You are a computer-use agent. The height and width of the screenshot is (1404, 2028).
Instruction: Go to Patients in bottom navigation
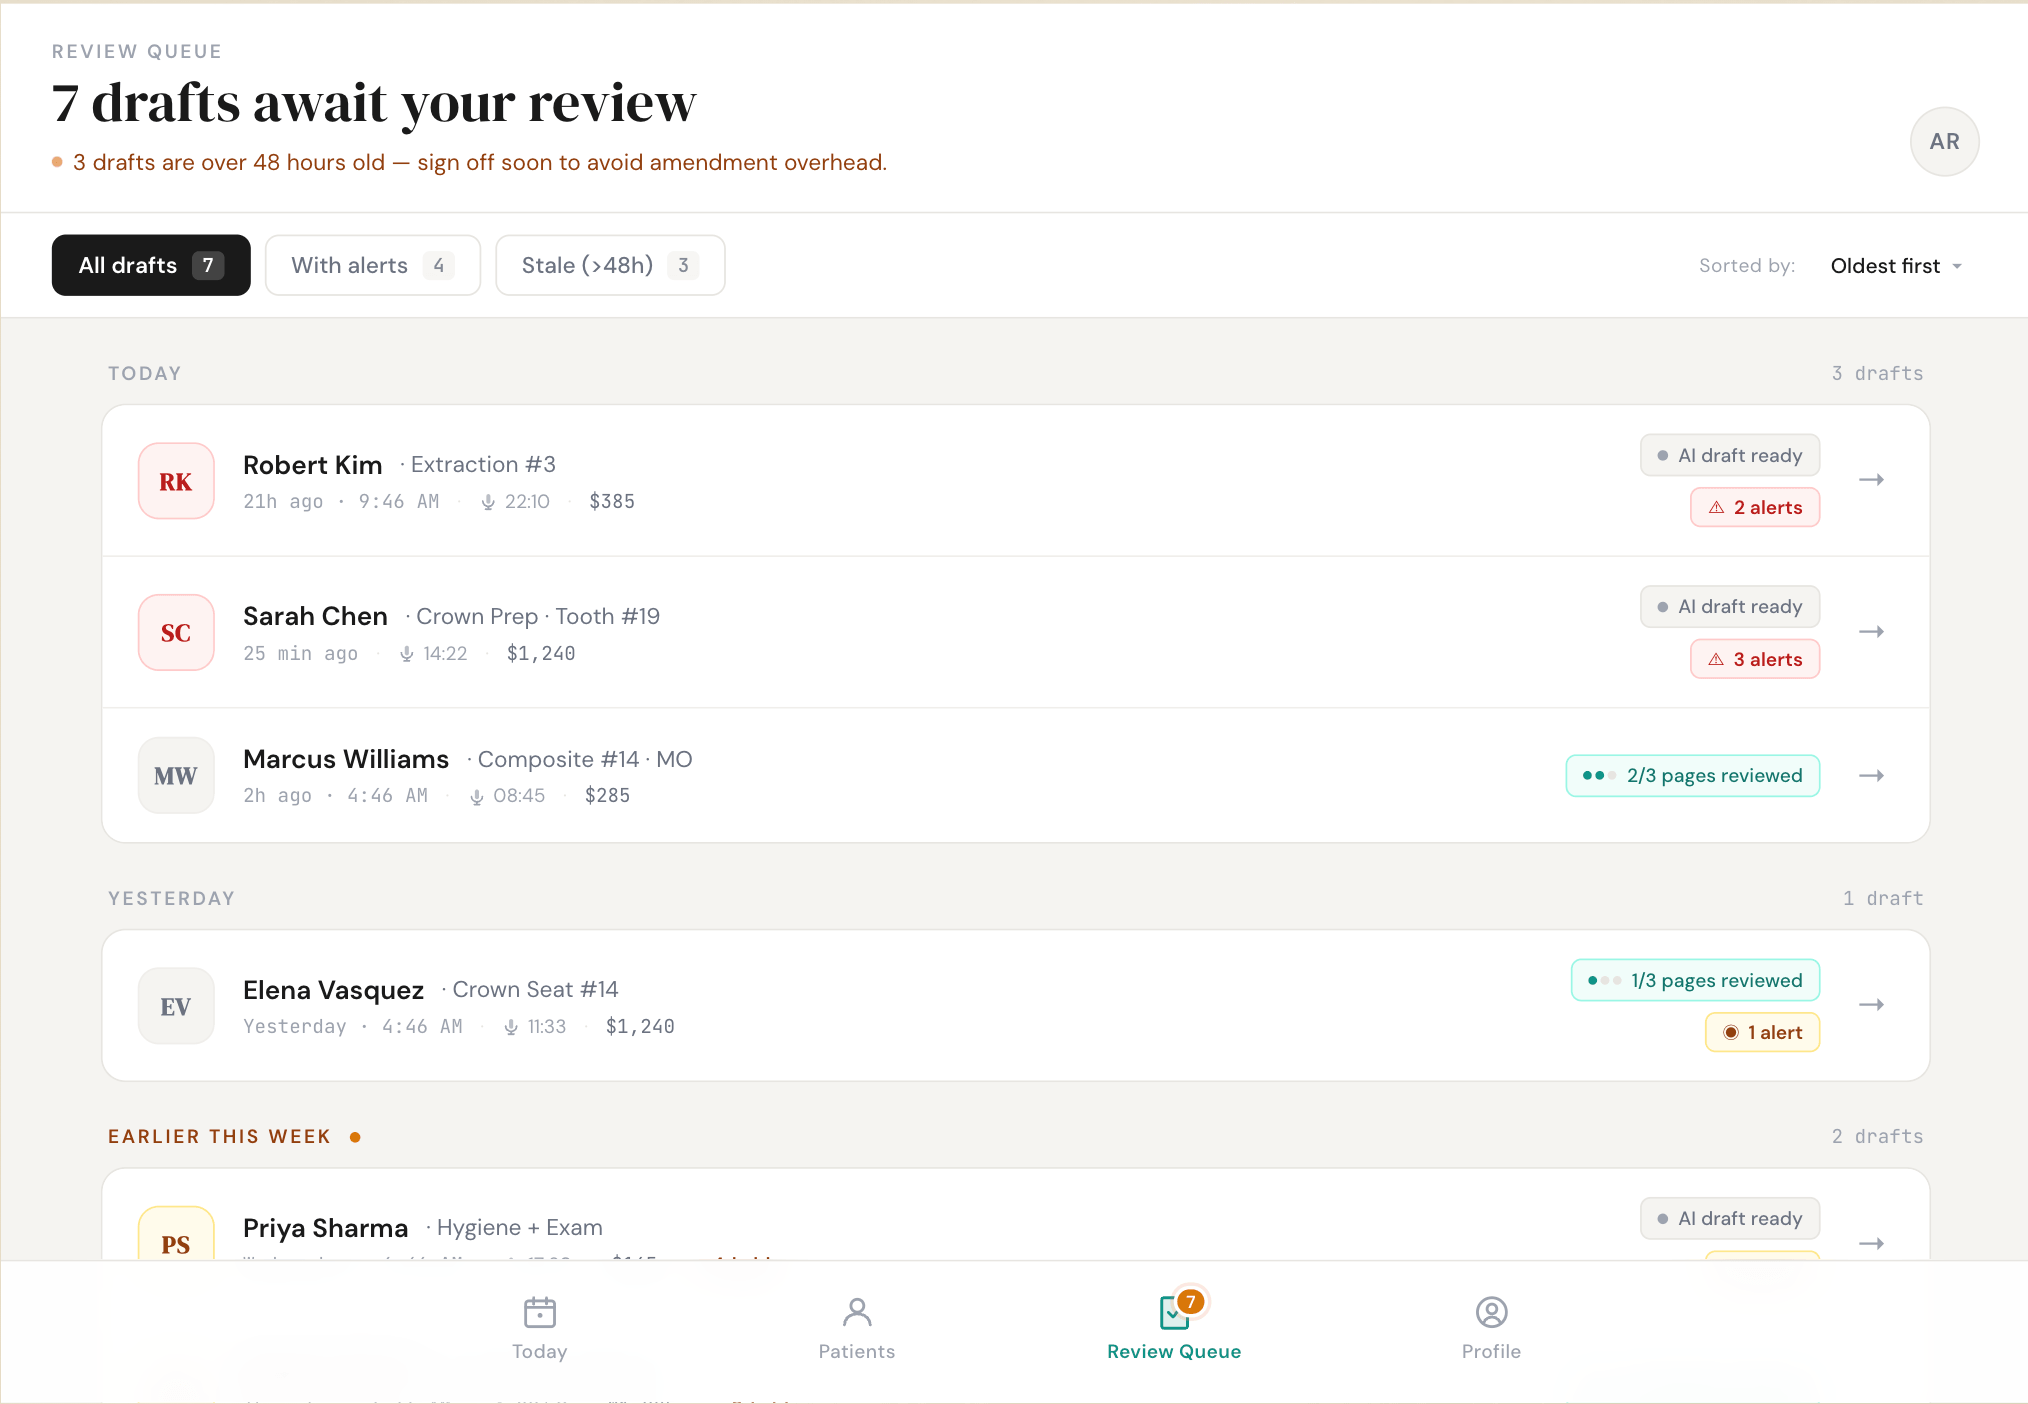click(x=857, y=1328)
